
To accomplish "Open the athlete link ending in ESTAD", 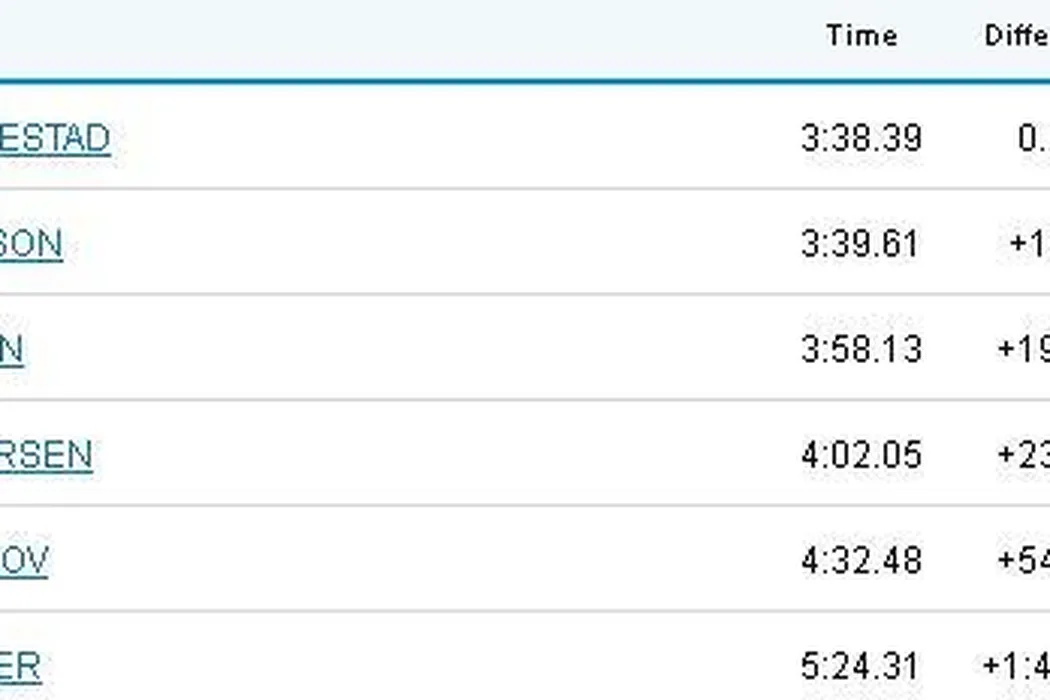I will (x=54, y=138).
